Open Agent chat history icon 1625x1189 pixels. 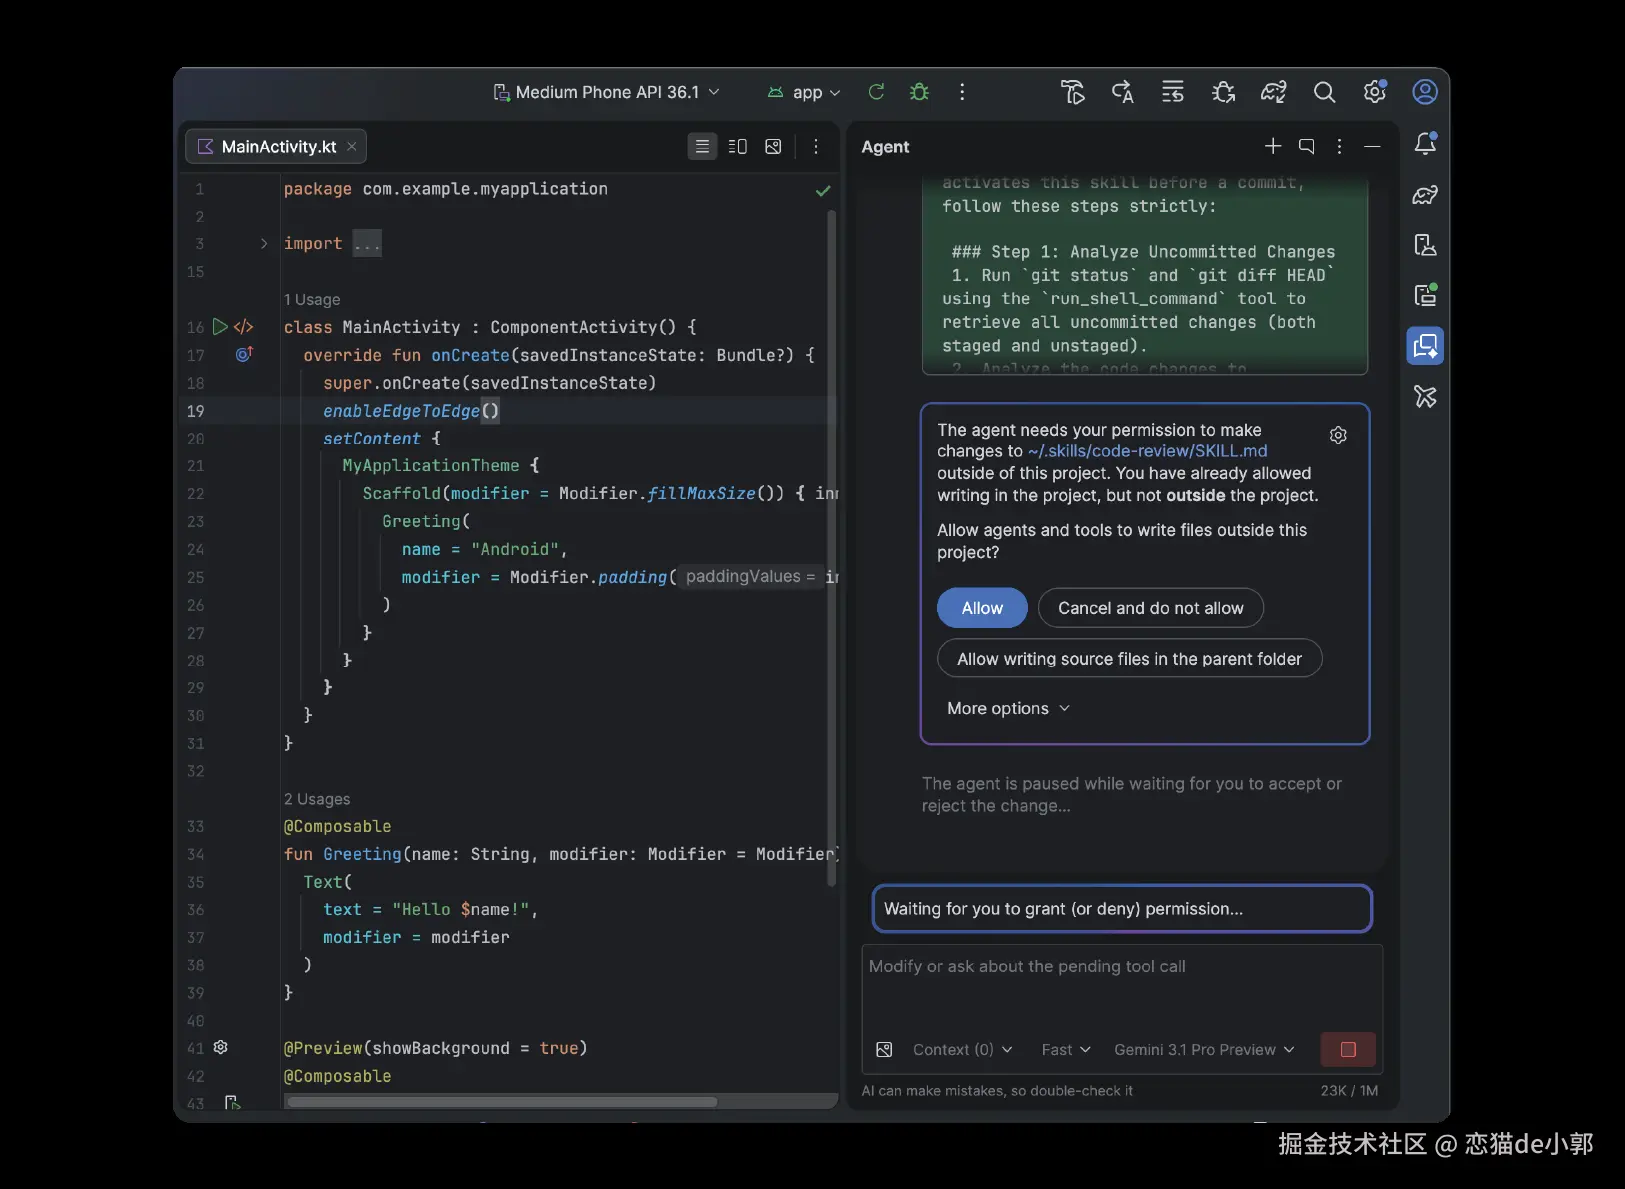pyautogui.click(x=1306, y=146)
